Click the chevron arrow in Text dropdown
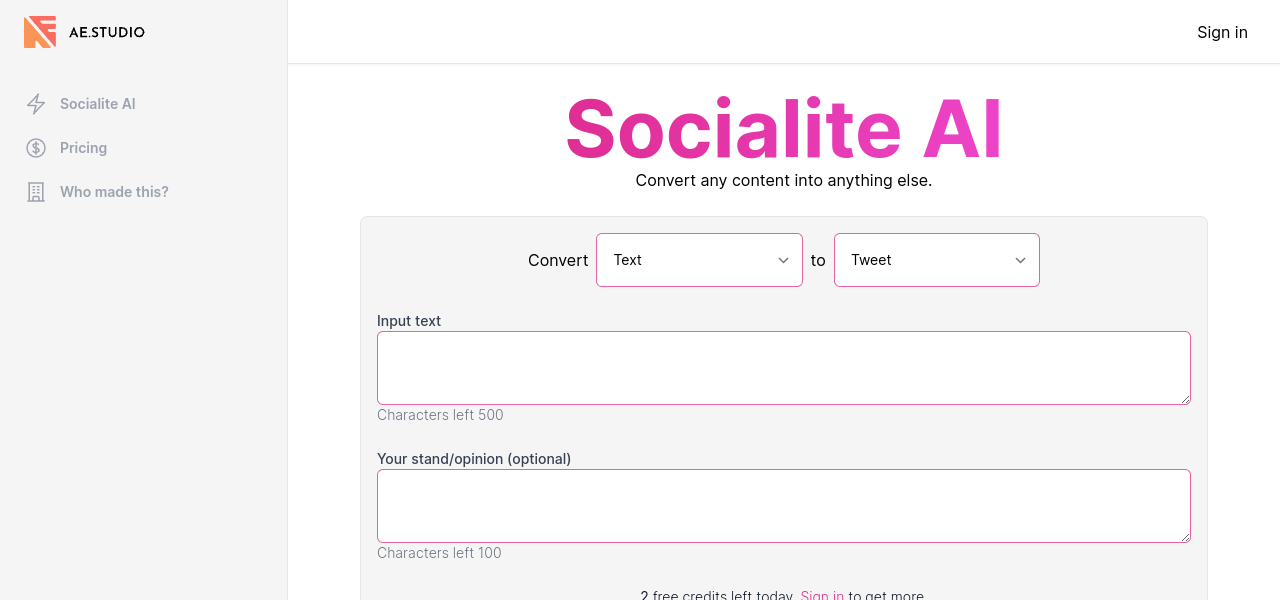The height and width of the screenshot is (600, 1280). (x=784, y=260)
